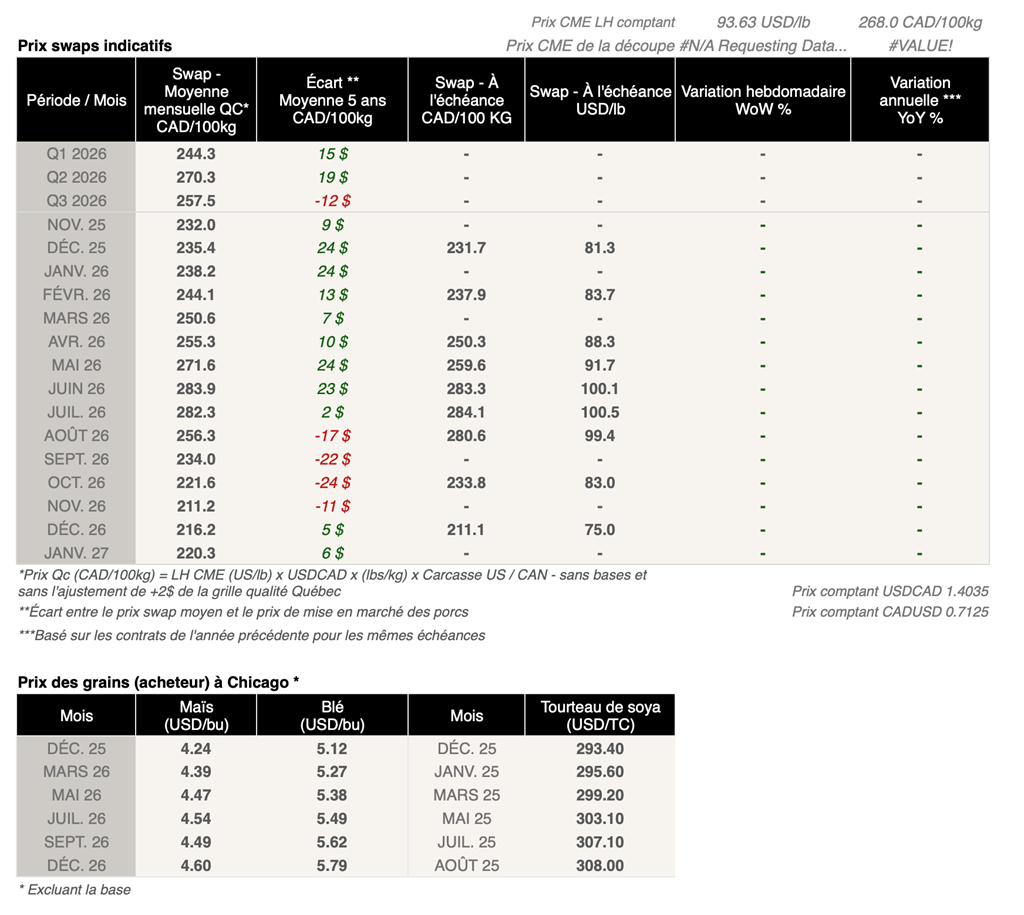This screenshot has height=915, width=1024.
Task: Click the Q1 2026 row label
Action: click(x=76, y=154)
